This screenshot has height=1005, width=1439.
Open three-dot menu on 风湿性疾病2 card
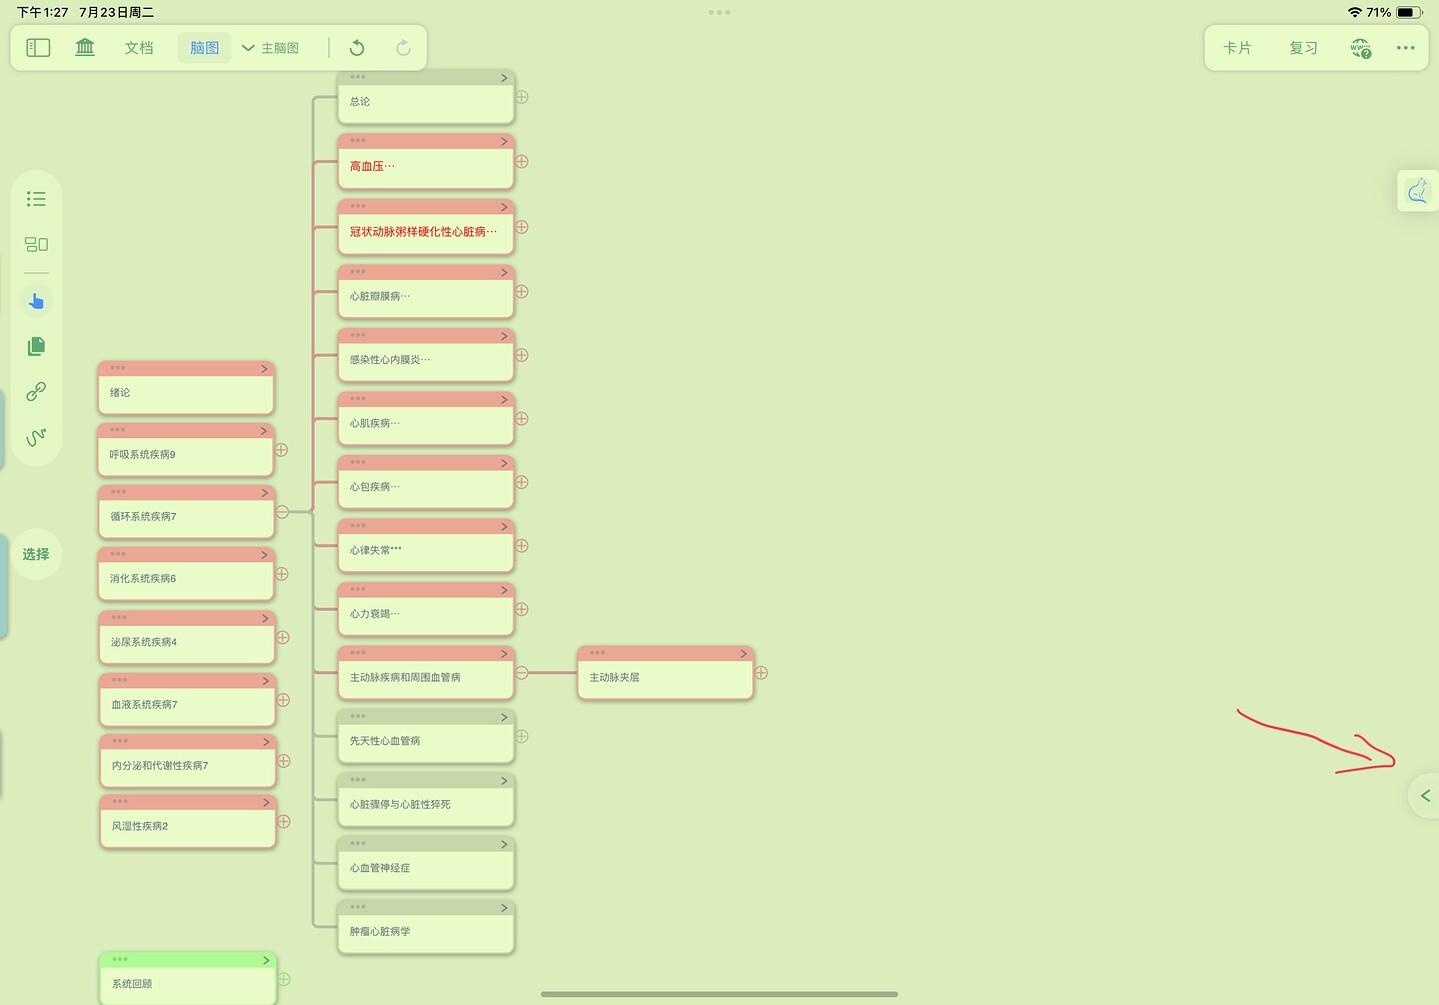click(x=120, y=801)
